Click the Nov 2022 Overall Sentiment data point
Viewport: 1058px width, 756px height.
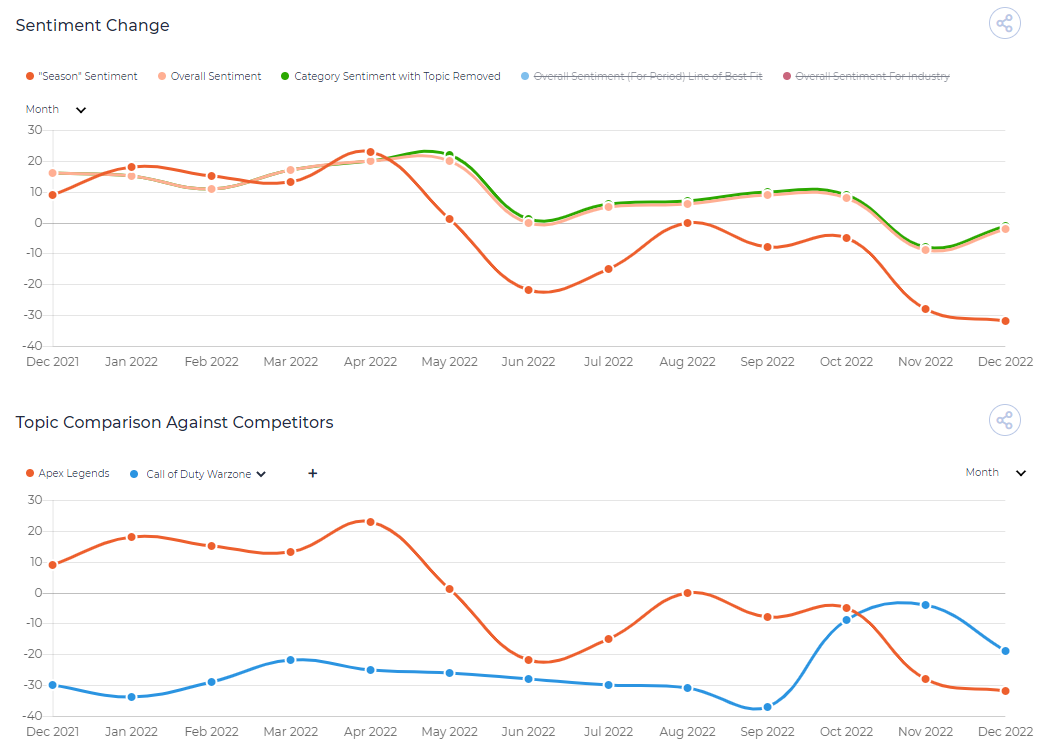[926, 250]
